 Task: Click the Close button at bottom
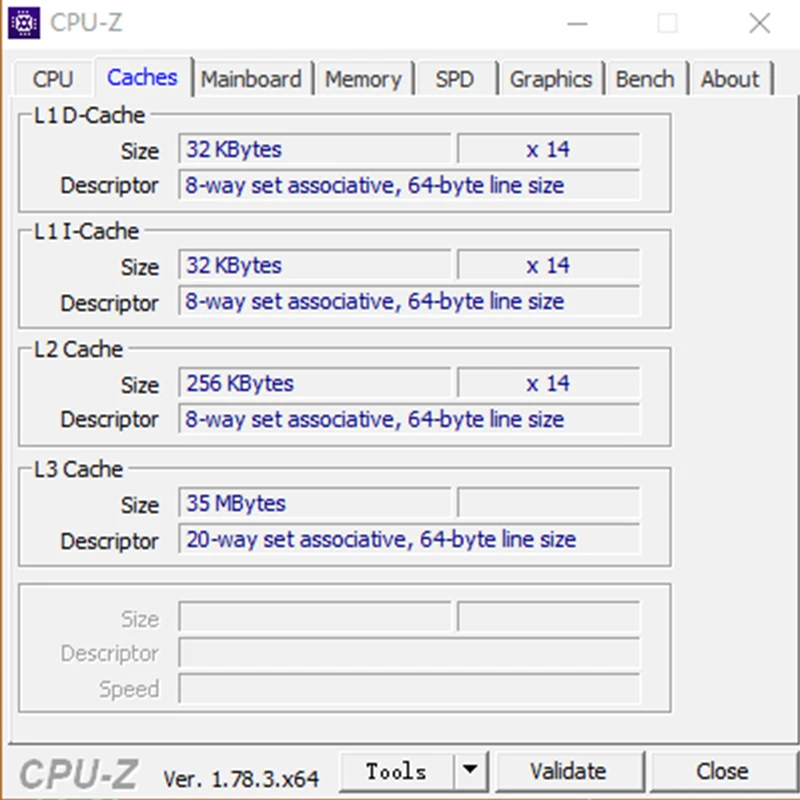(722, 771)
